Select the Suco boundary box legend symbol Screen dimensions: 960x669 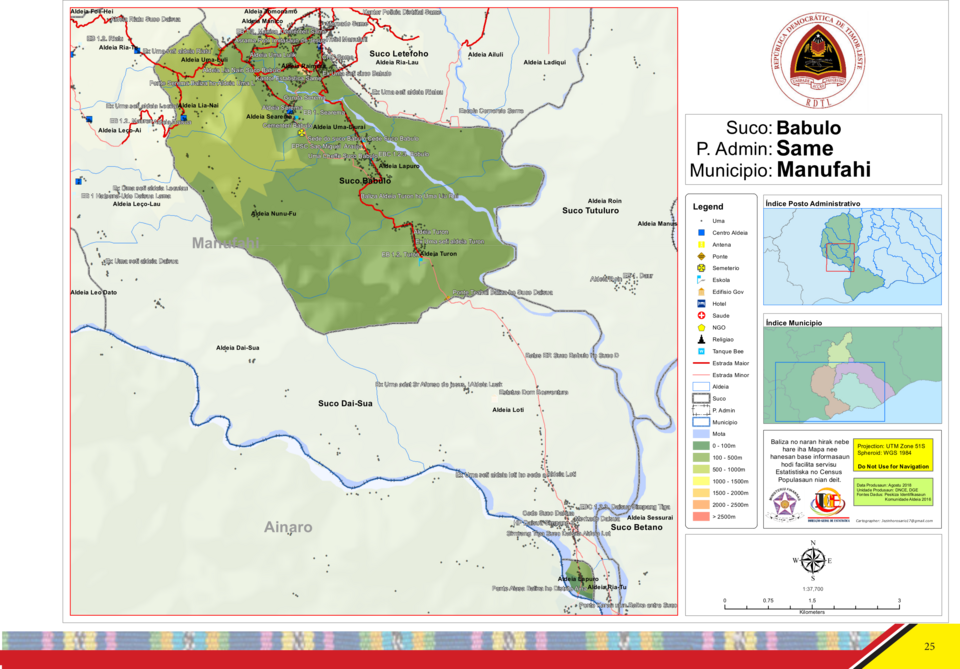click(x=701, y=398)
